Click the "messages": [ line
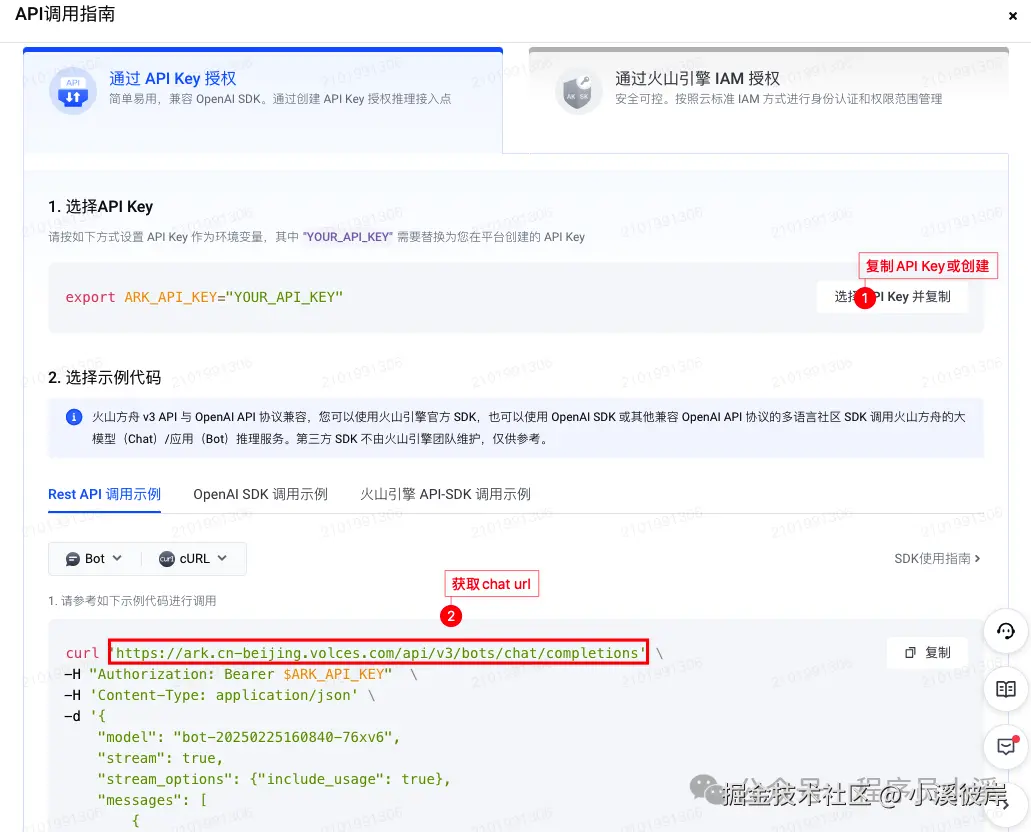1031x832 pixels. [152, 800]
